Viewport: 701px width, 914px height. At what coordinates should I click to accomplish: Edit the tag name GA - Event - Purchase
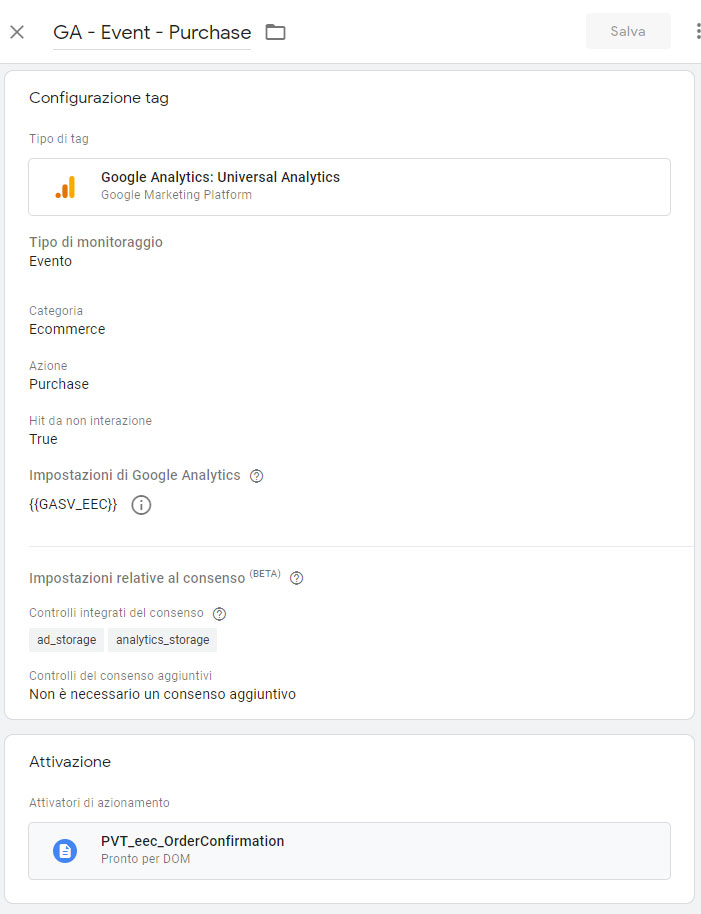coord(152,33)
